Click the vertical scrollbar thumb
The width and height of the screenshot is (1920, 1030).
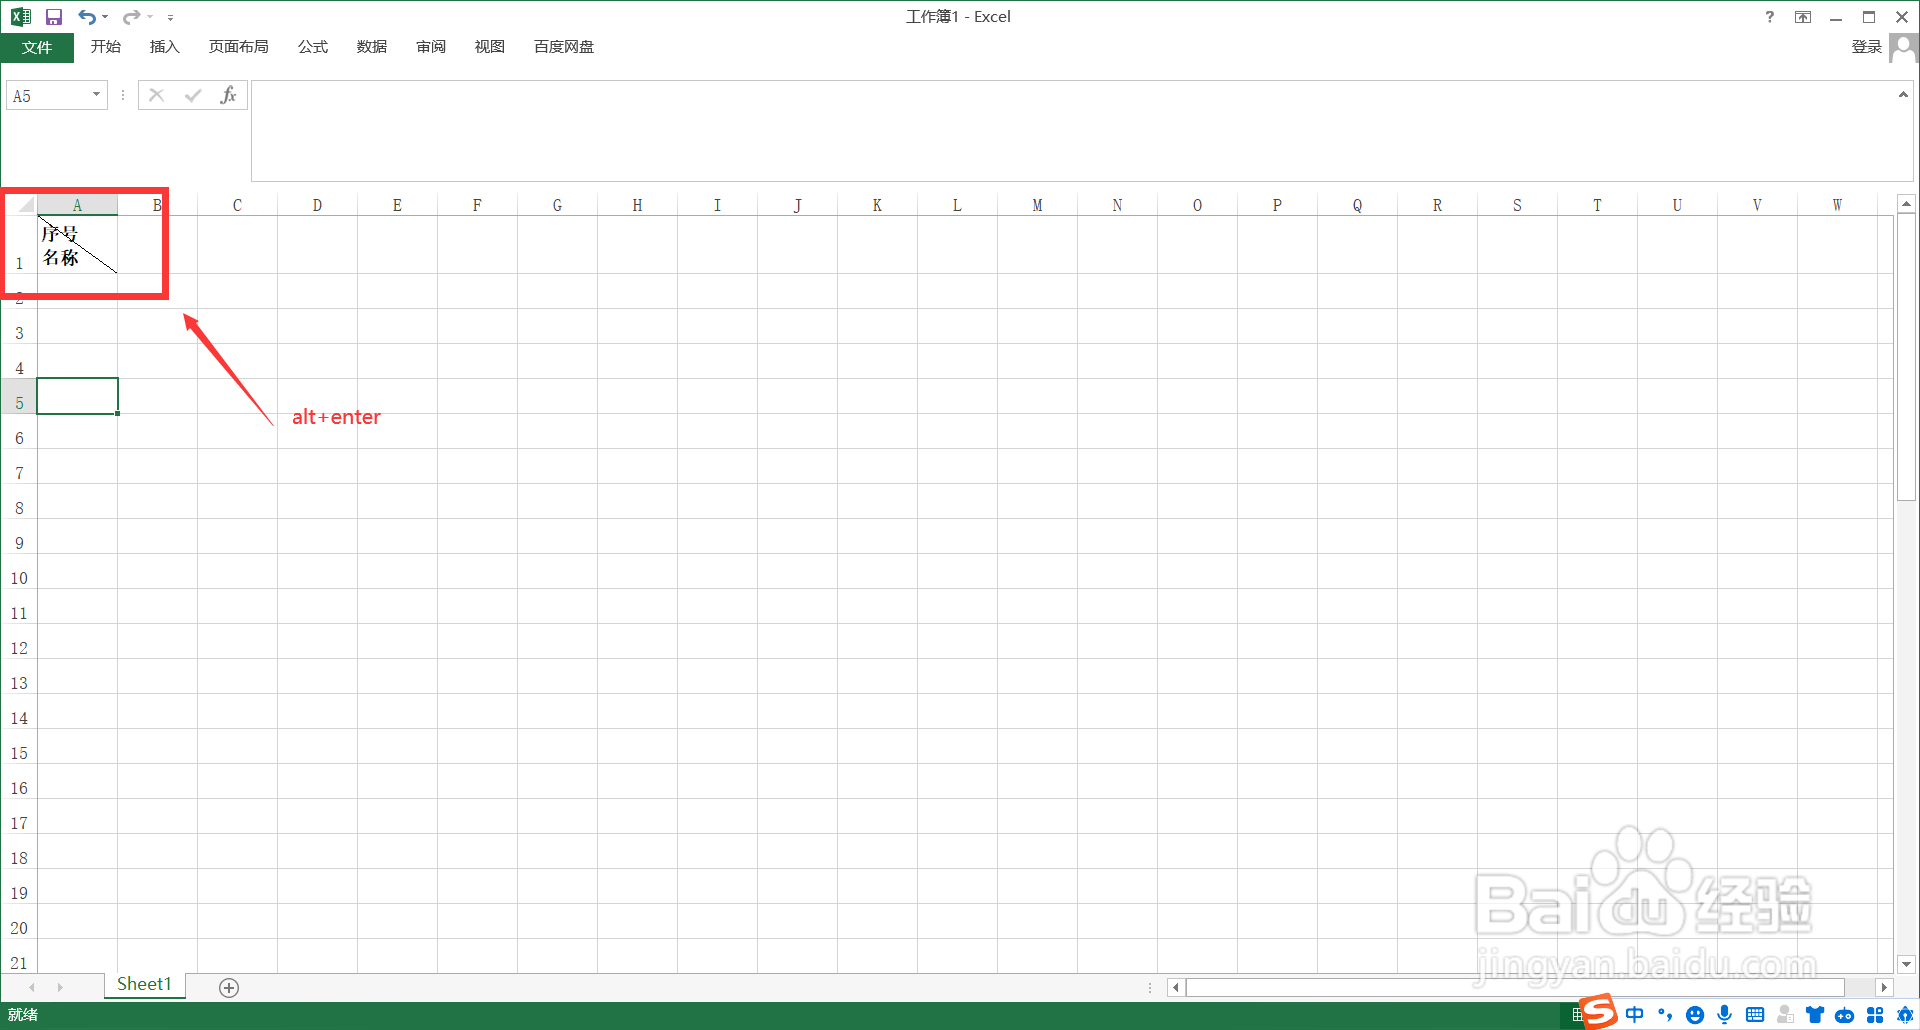(x=1906, y=356)
